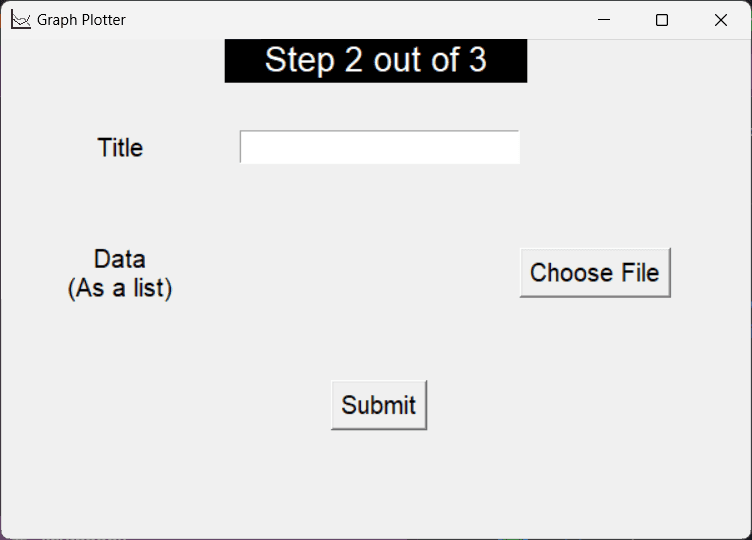Hit the X button in the title bar
This screenshot has height=540, width=752.
tap(720, 20)
